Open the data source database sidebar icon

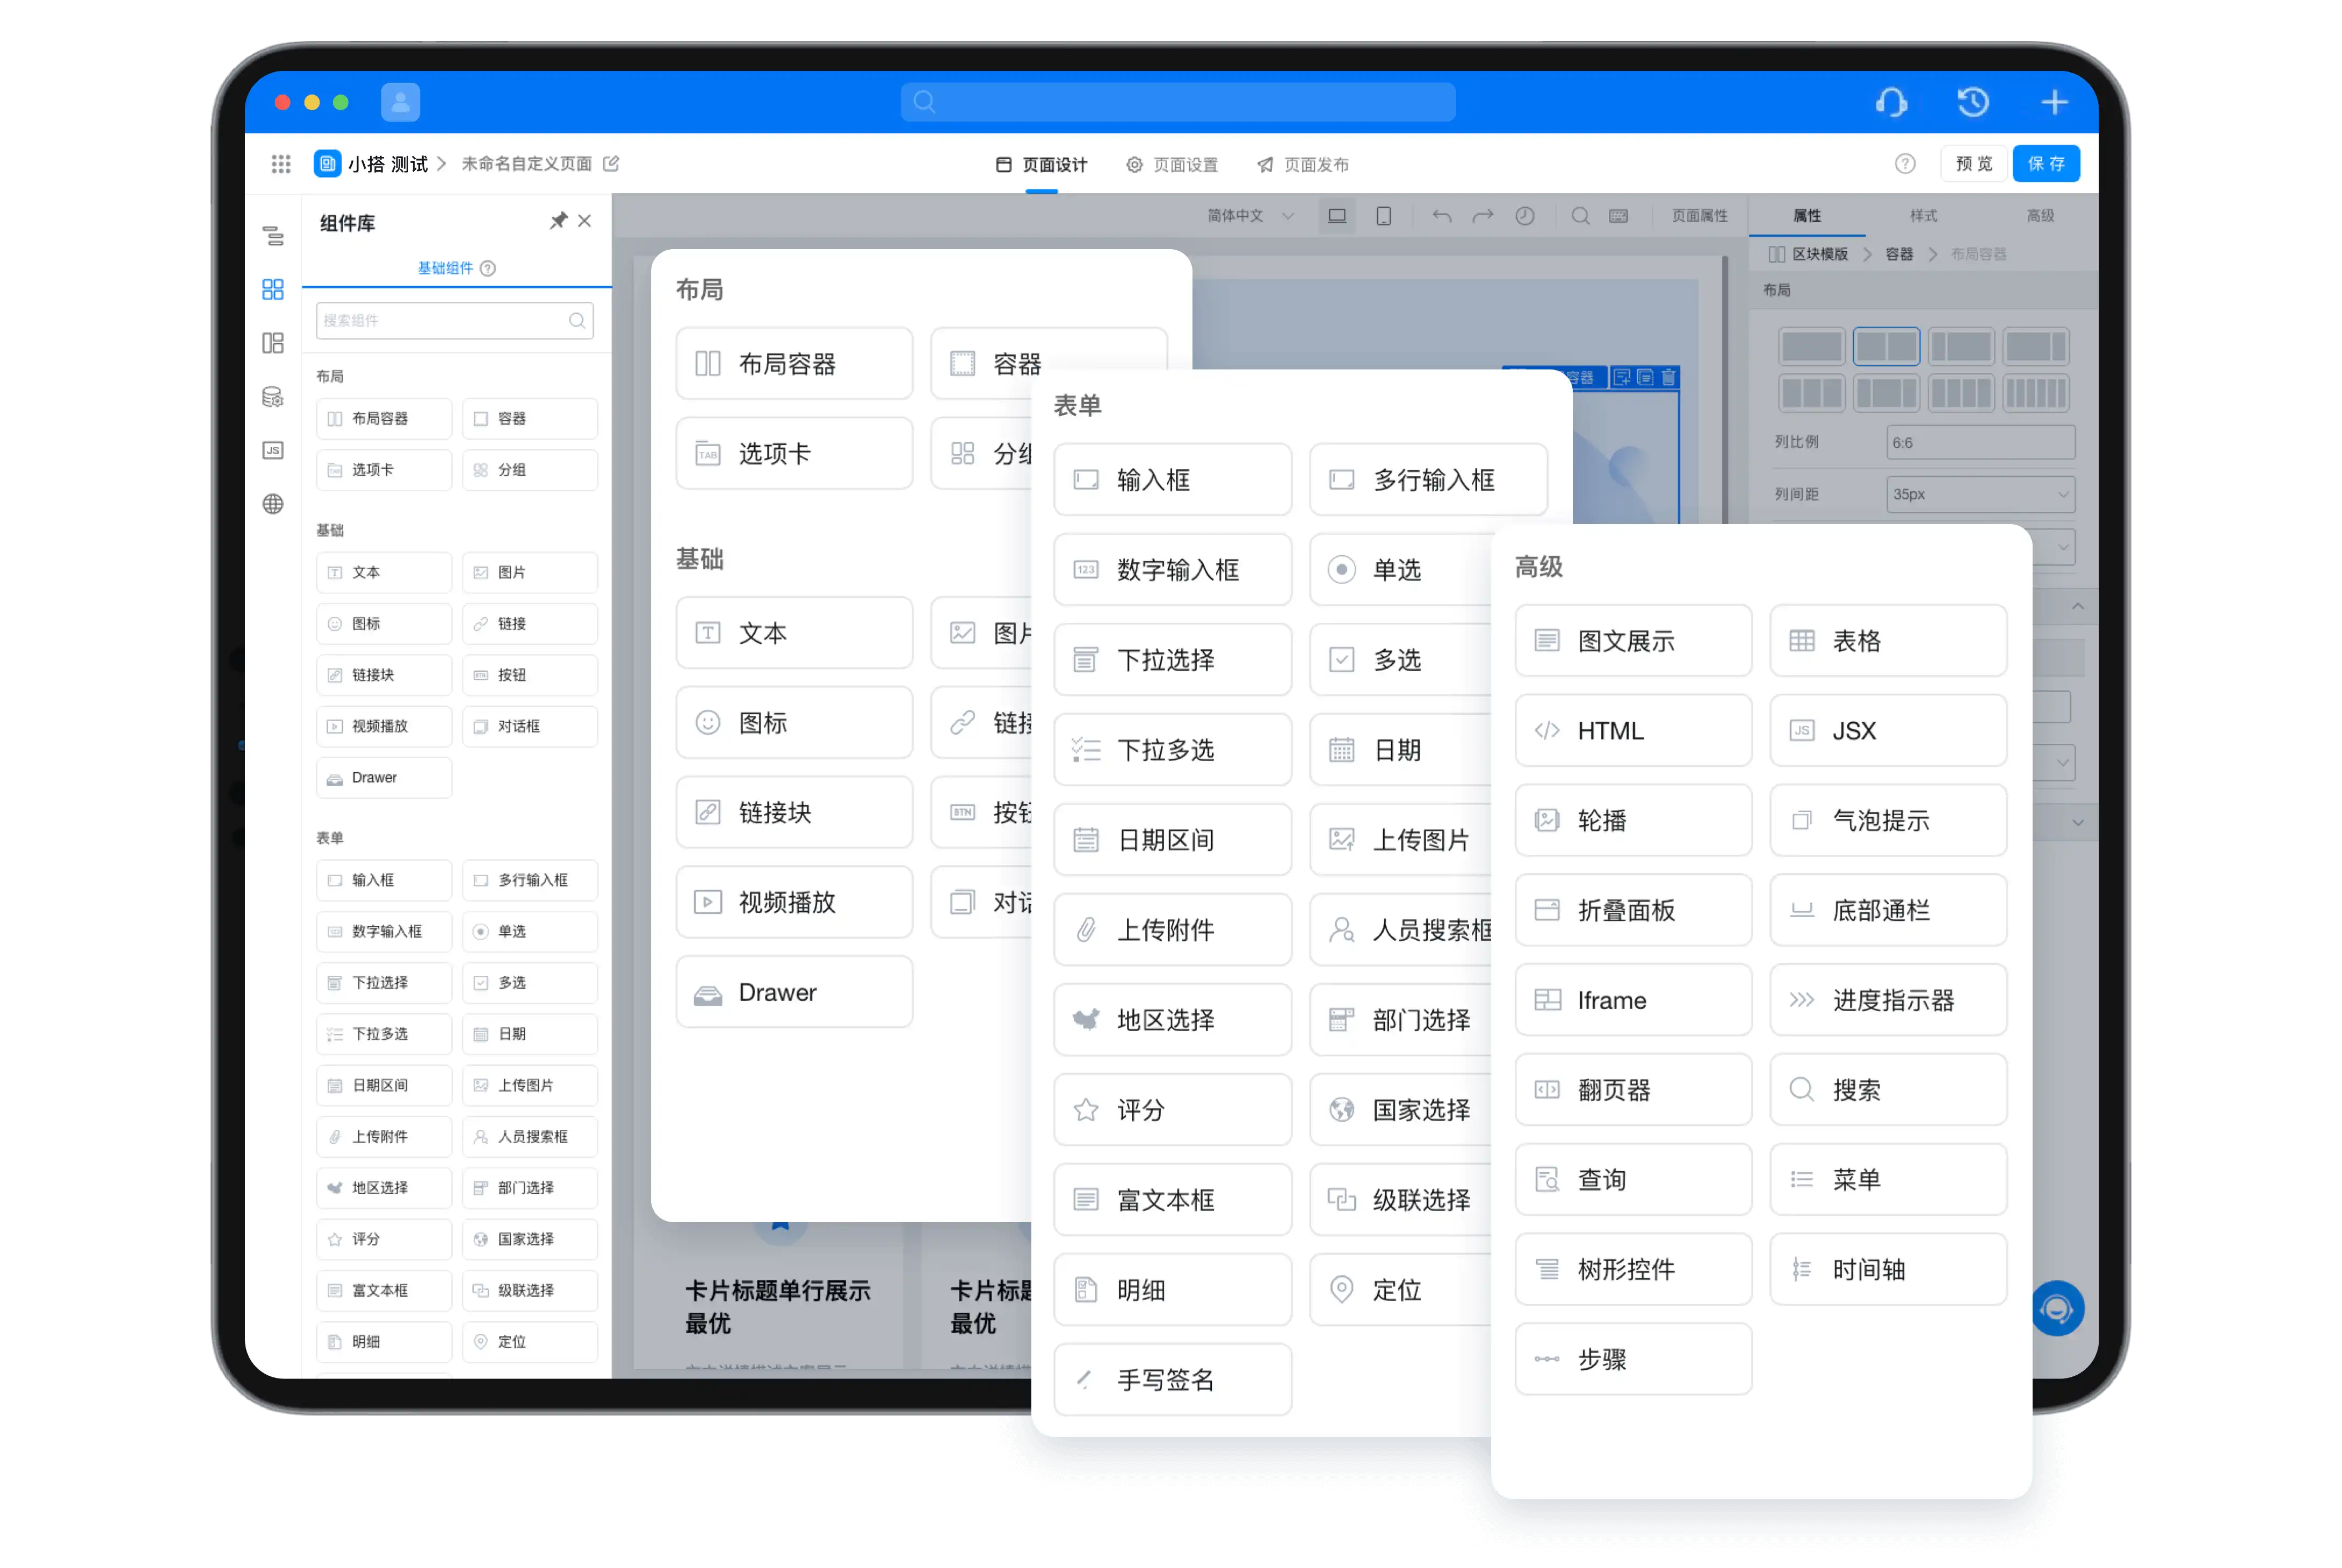pyautogui.click(x=273, y=397)
